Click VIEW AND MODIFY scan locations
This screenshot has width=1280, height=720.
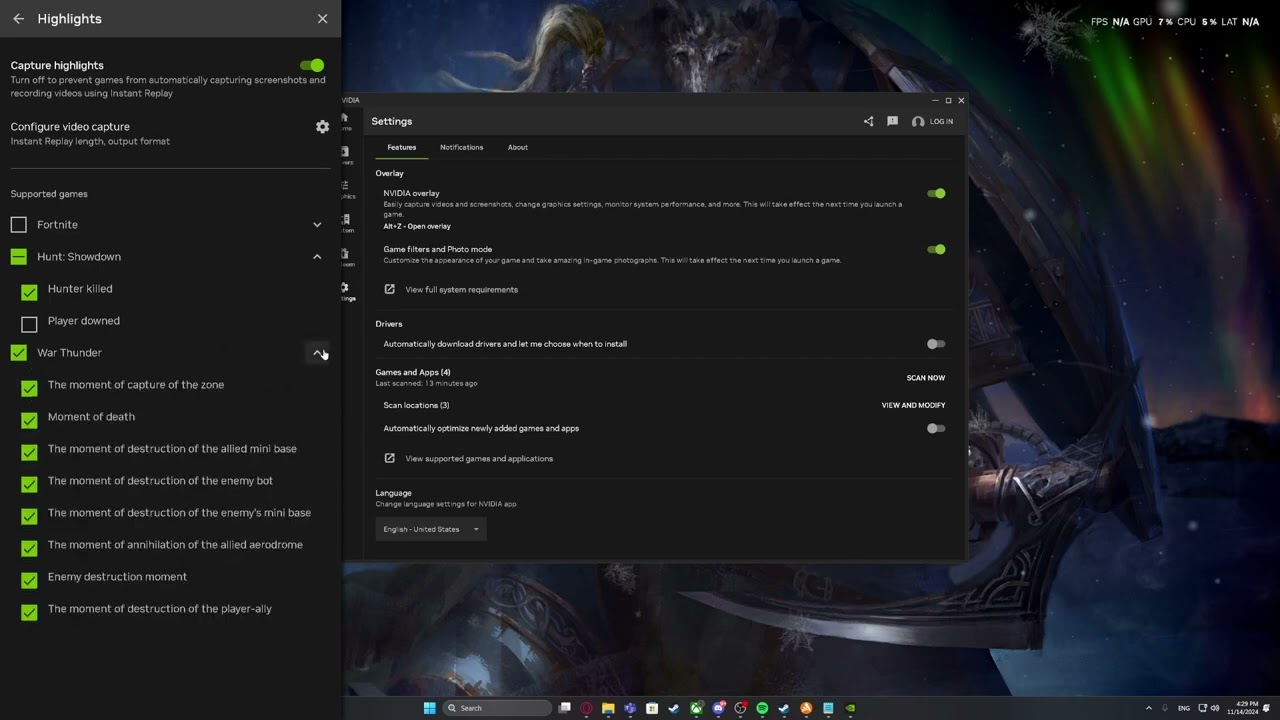[913, 405]
